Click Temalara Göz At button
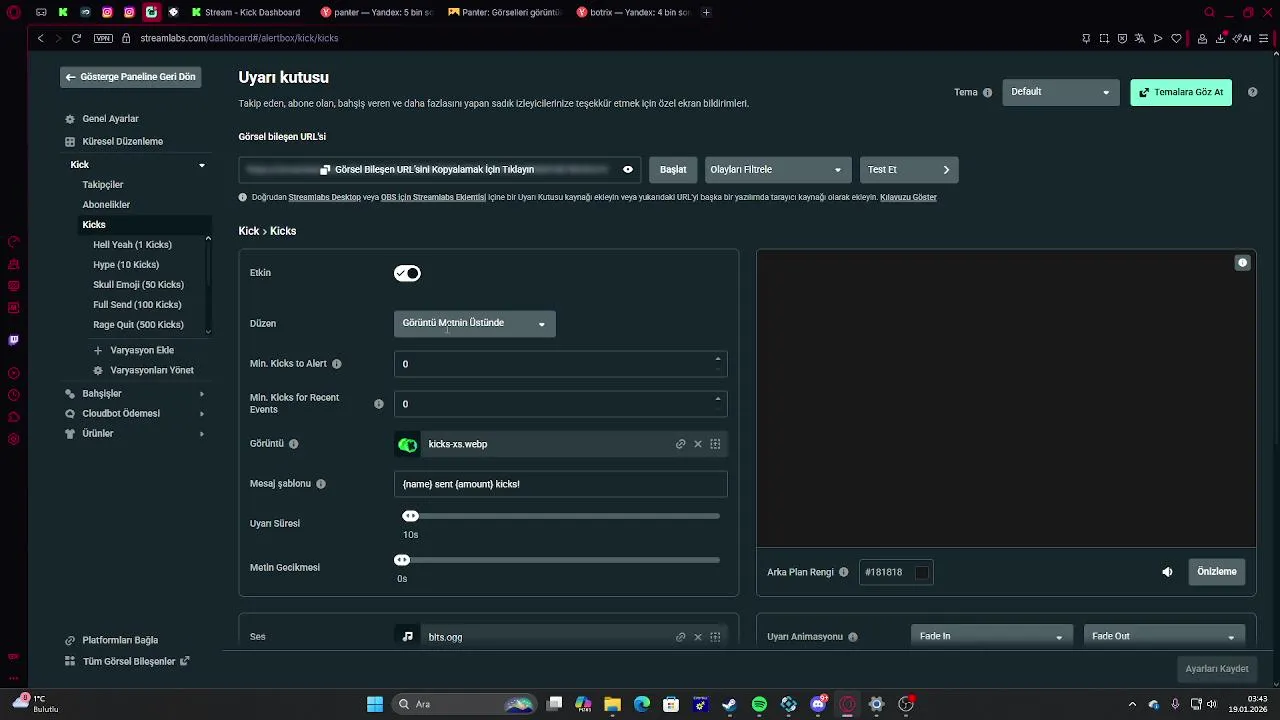The height and width of the screenshot is (720, 1280). coord(1181,92)
